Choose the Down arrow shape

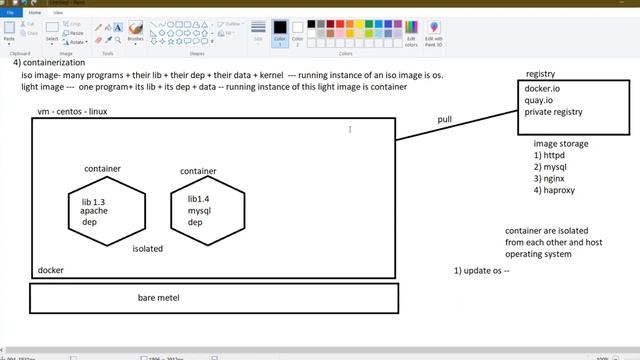(153, 41)
